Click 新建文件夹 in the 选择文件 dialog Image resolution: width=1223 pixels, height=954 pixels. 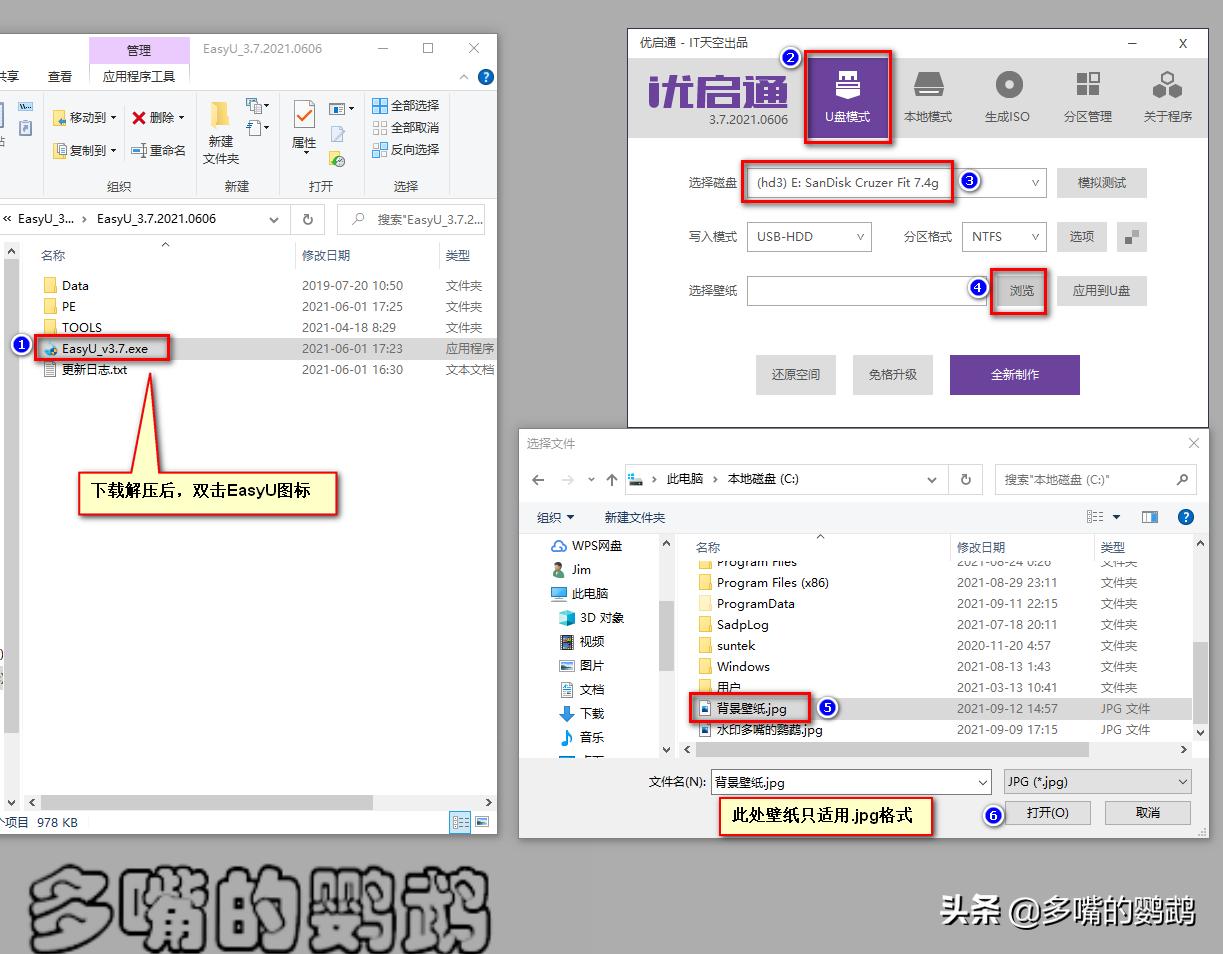634,517
